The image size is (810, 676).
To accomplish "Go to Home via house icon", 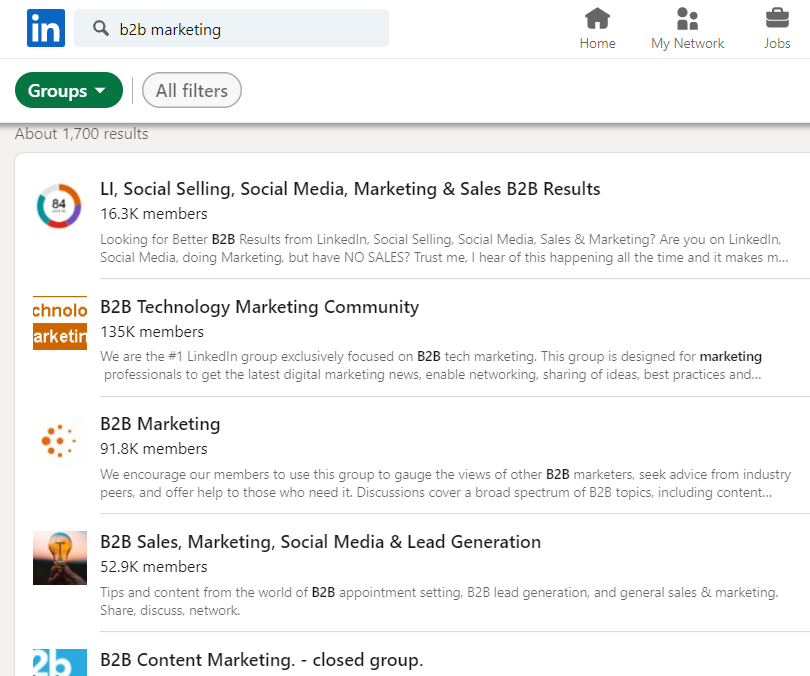I will (597, 19).
